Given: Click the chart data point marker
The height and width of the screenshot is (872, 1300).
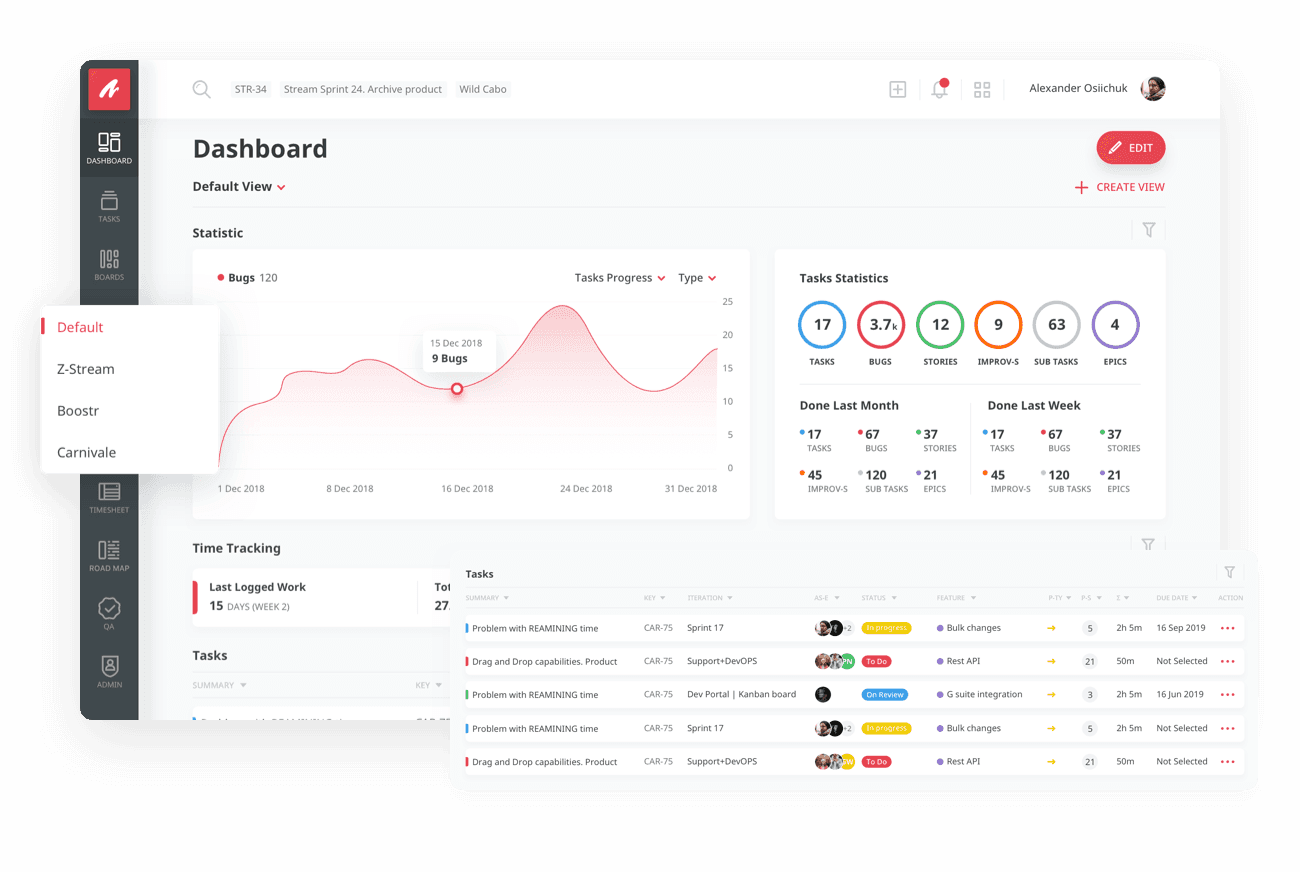Looking at the screenshot, I should (457, 388).
